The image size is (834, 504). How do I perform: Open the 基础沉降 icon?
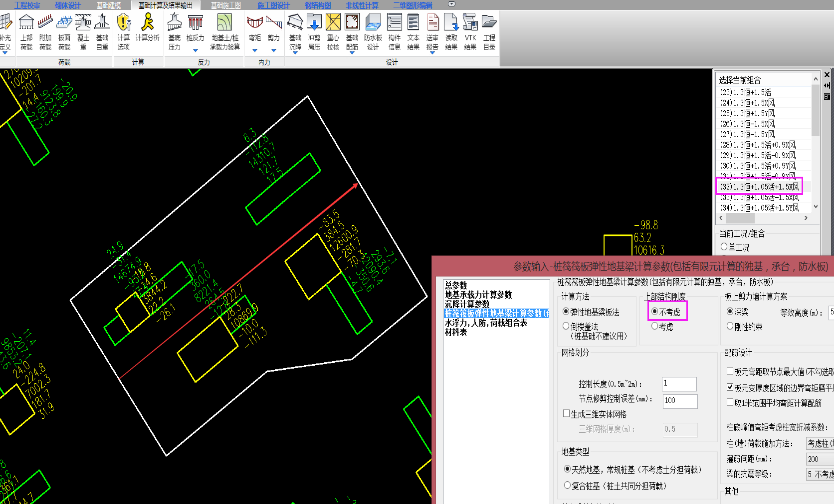pyautogui.click(x=295, y=22)
